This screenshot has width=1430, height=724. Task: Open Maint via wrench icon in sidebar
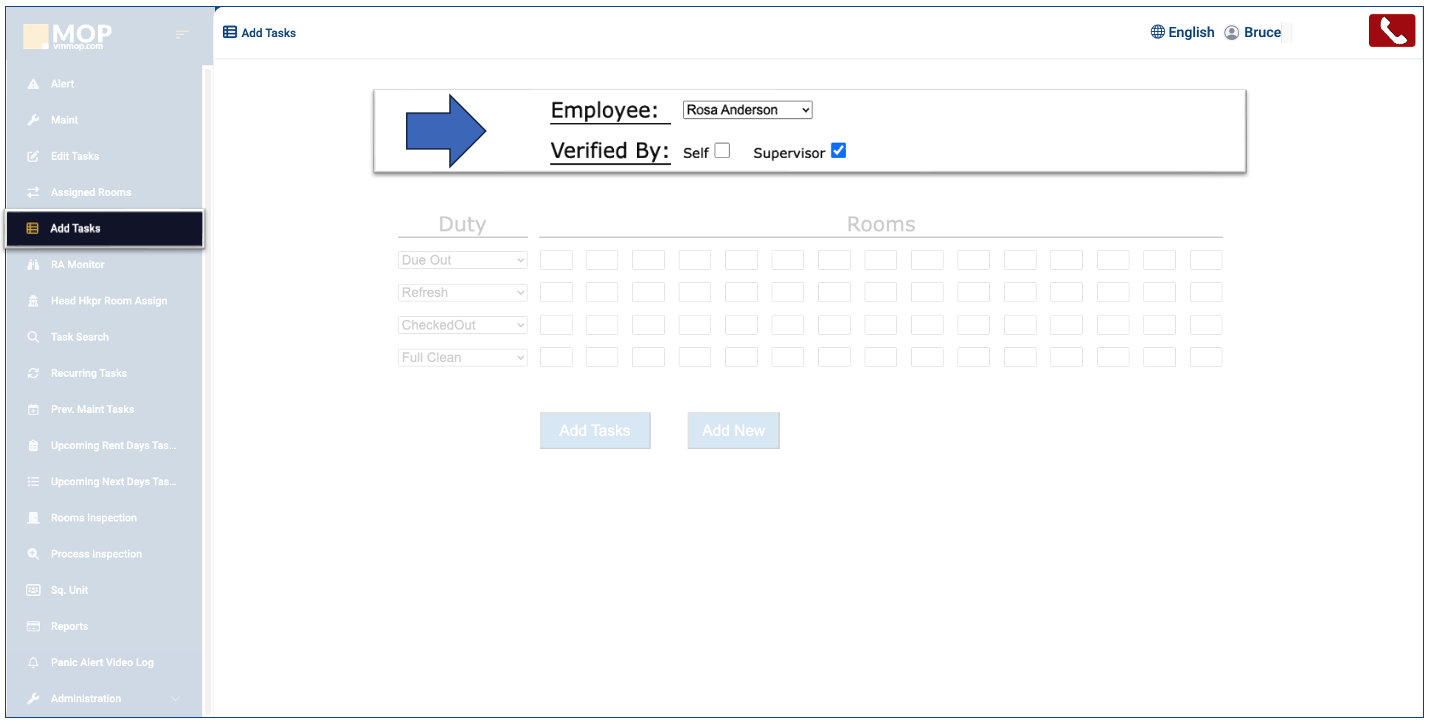[x=33, y=120]
